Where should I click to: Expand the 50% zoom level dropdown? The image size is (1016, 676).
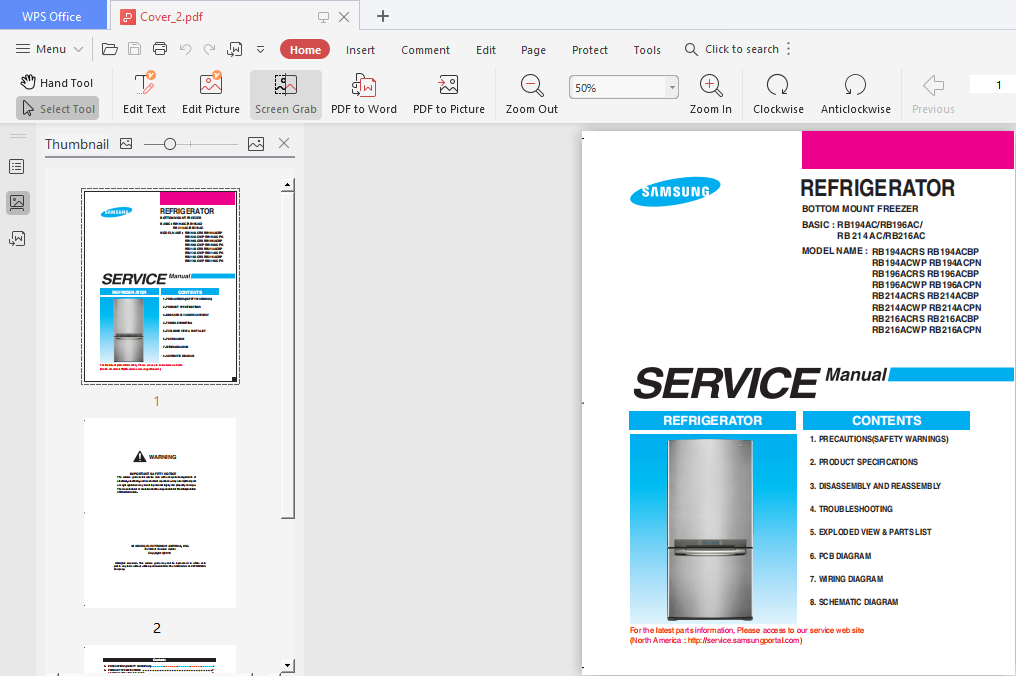[672, 87]
